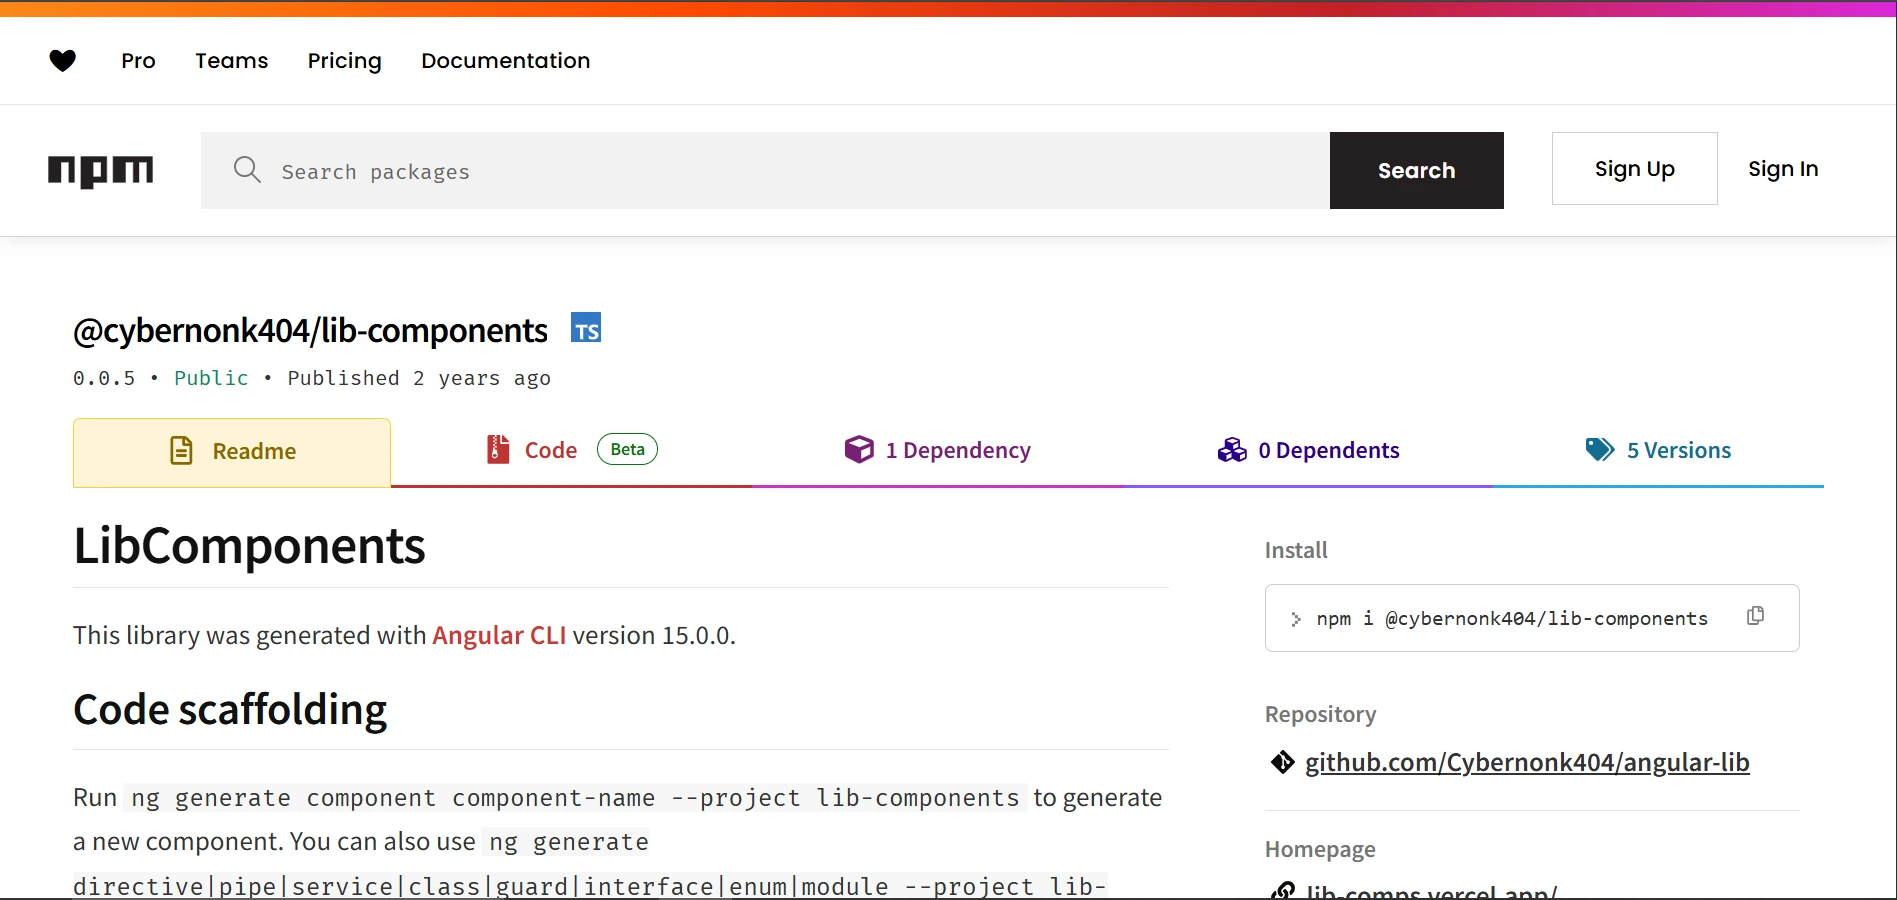Click the homepage link chain icon

1282,890
